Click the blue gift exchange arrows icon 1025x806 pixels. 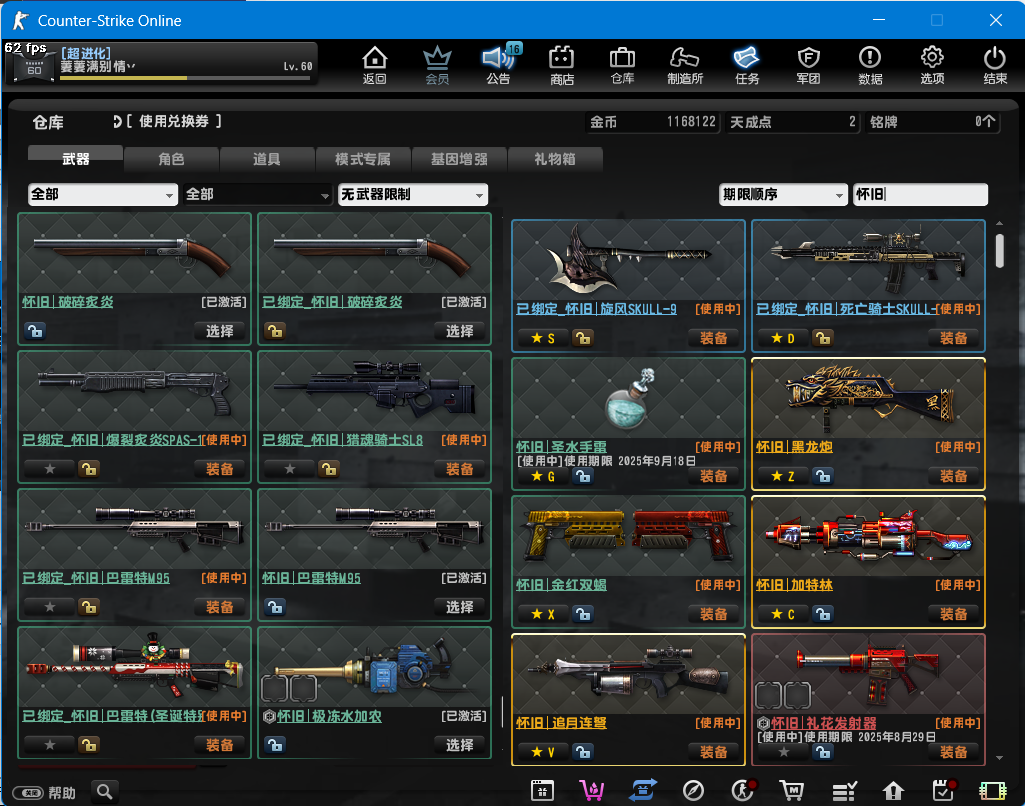pos(643,791)
